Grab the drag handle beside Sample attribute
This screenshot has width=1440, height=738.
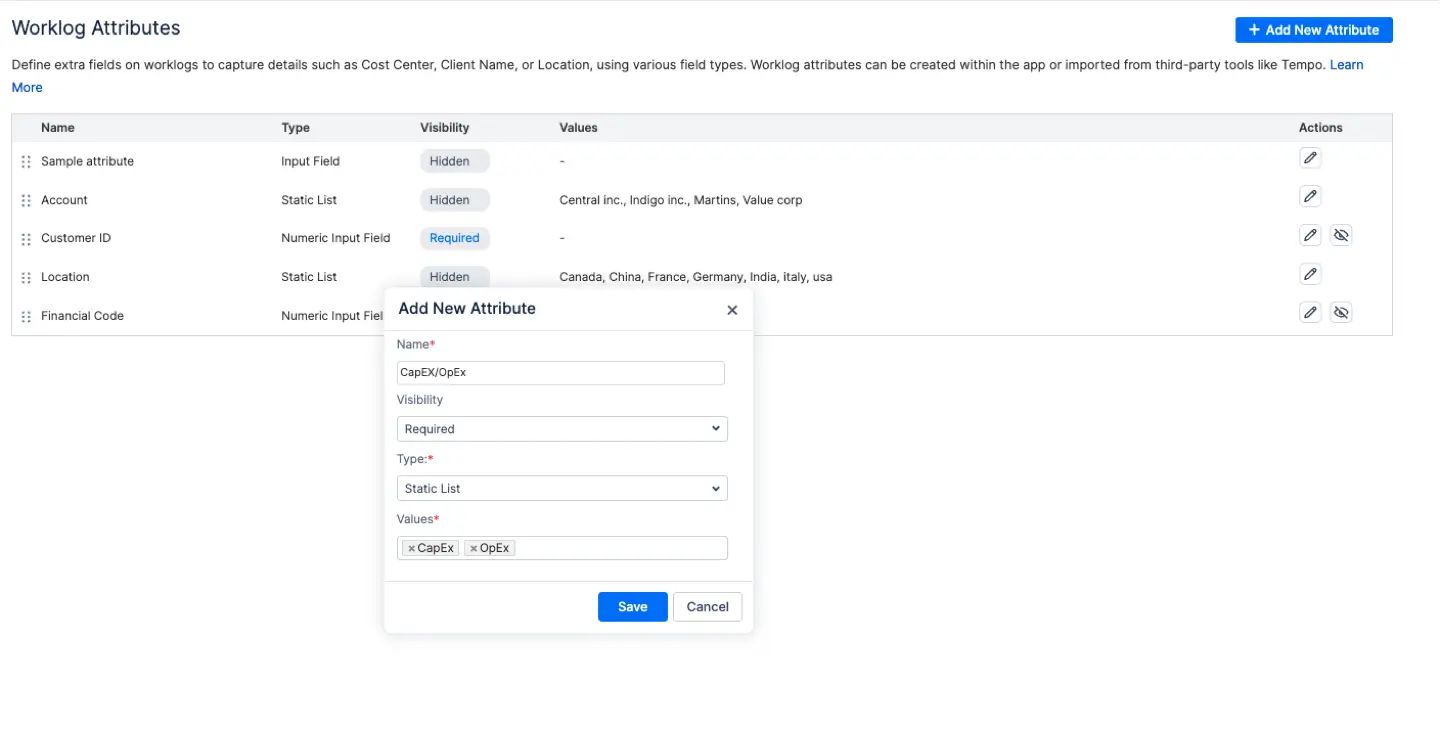pyautogui.click(x=26, y=161)
